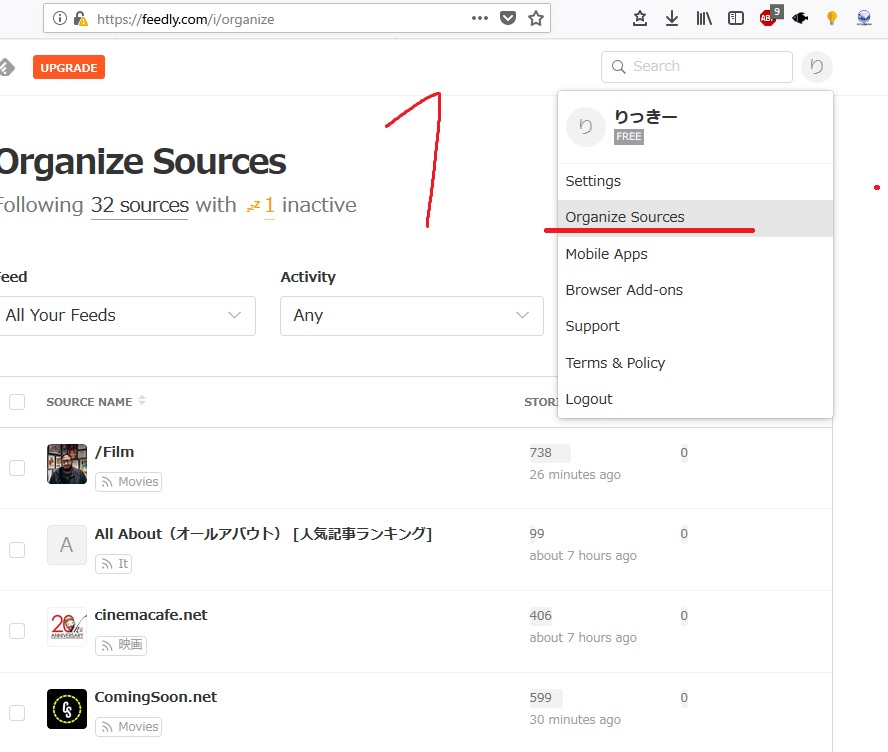The width and height of the screenshot is (888, 752).
Task: Click into the Search field
Action: point(697,67)
